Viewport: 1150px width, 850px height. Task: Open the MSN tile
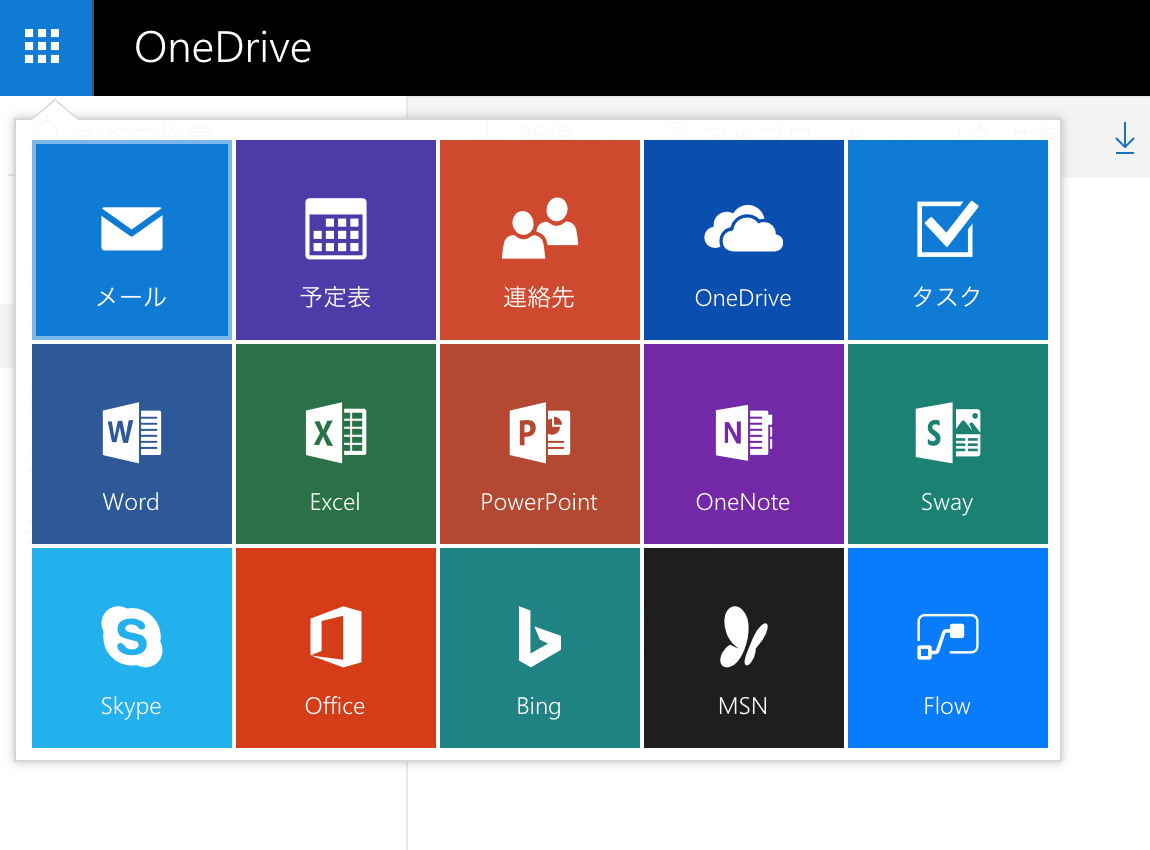pos(744,648)
